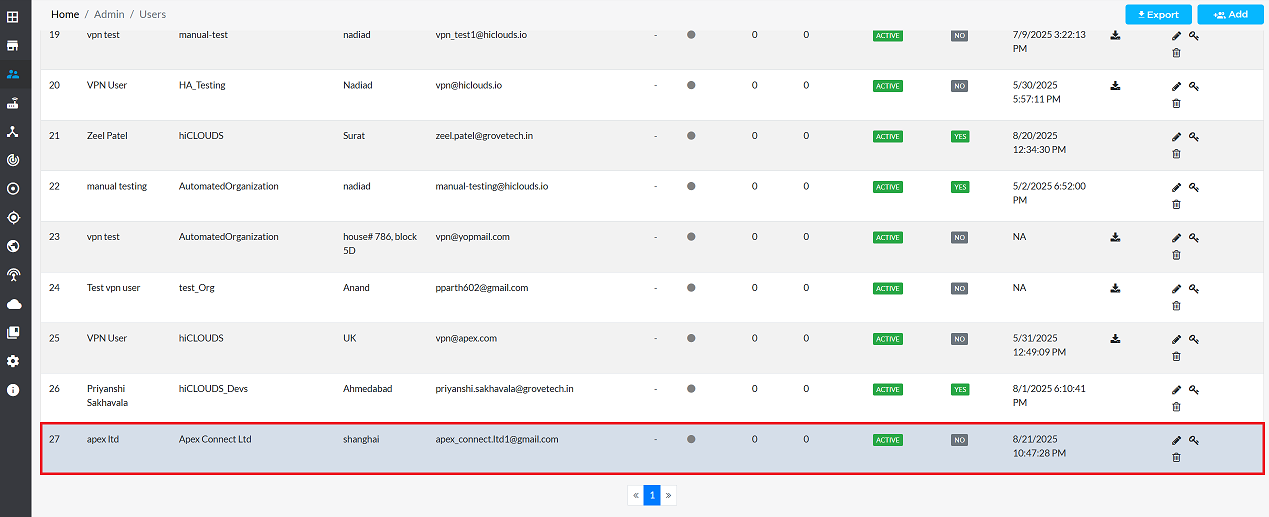Click key icon for Priyanshi Sakhavala

[1194, 389]
